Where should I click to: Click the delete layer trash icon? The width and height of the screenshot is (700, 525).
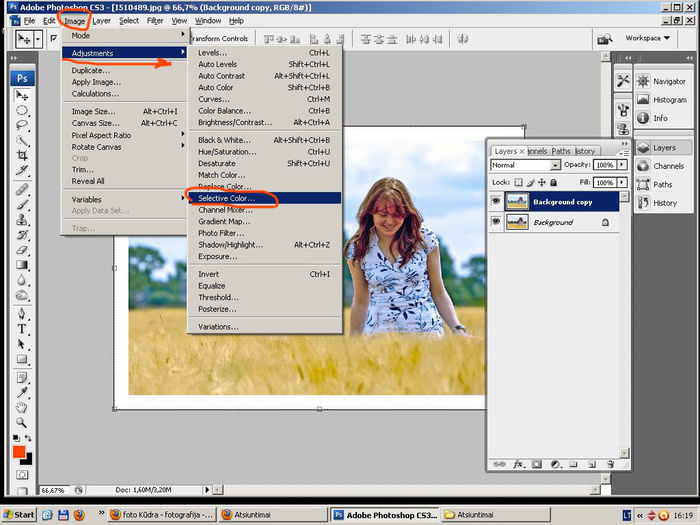[608, 464]
